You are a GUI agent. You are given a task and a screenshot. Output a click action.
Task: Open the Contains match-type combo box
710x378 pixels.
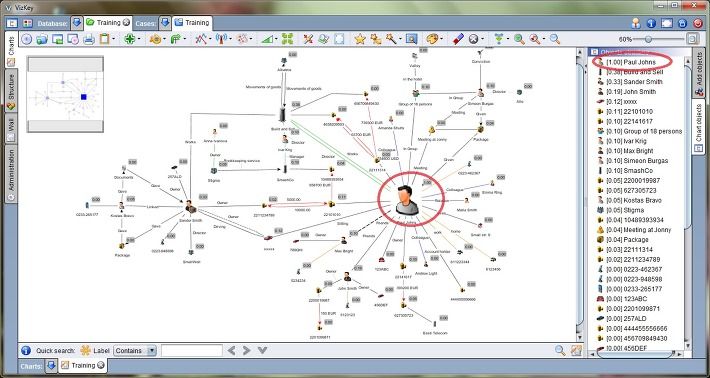[x=135, y=350]
